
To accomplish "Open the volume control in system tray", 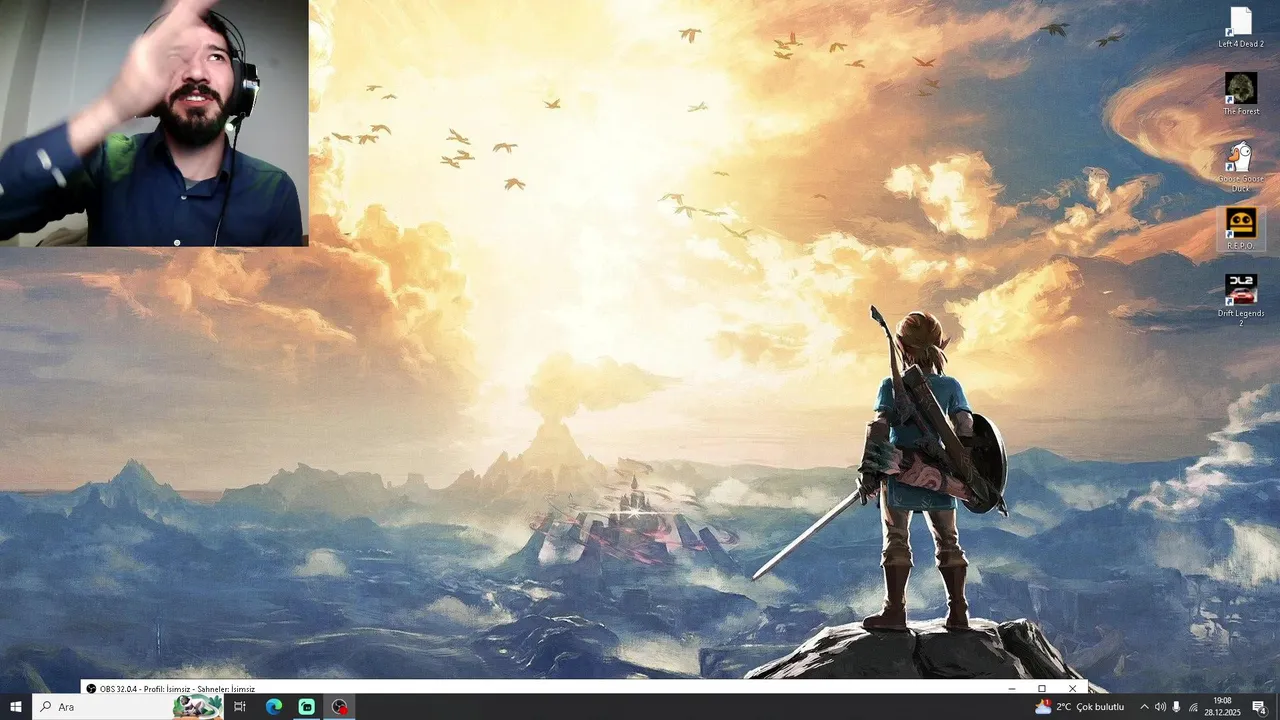I will tap(1160, 707).
